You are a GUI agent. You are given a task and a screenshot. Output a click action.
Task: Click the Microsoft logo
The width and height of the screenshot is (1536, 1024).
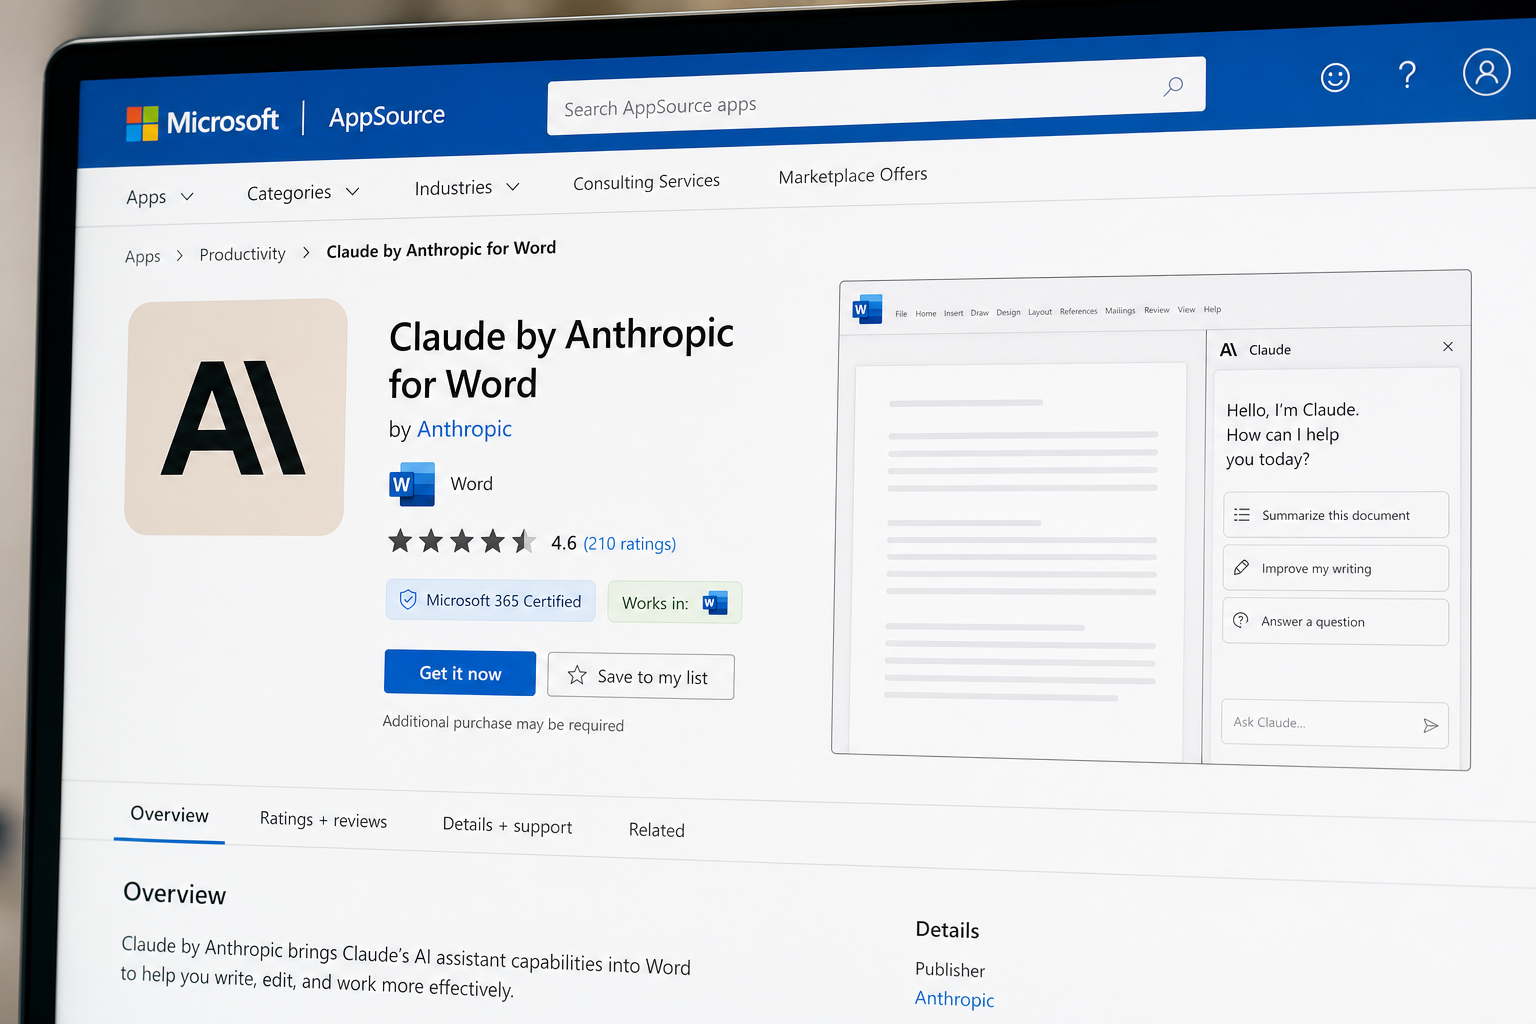tap(203, 122)
